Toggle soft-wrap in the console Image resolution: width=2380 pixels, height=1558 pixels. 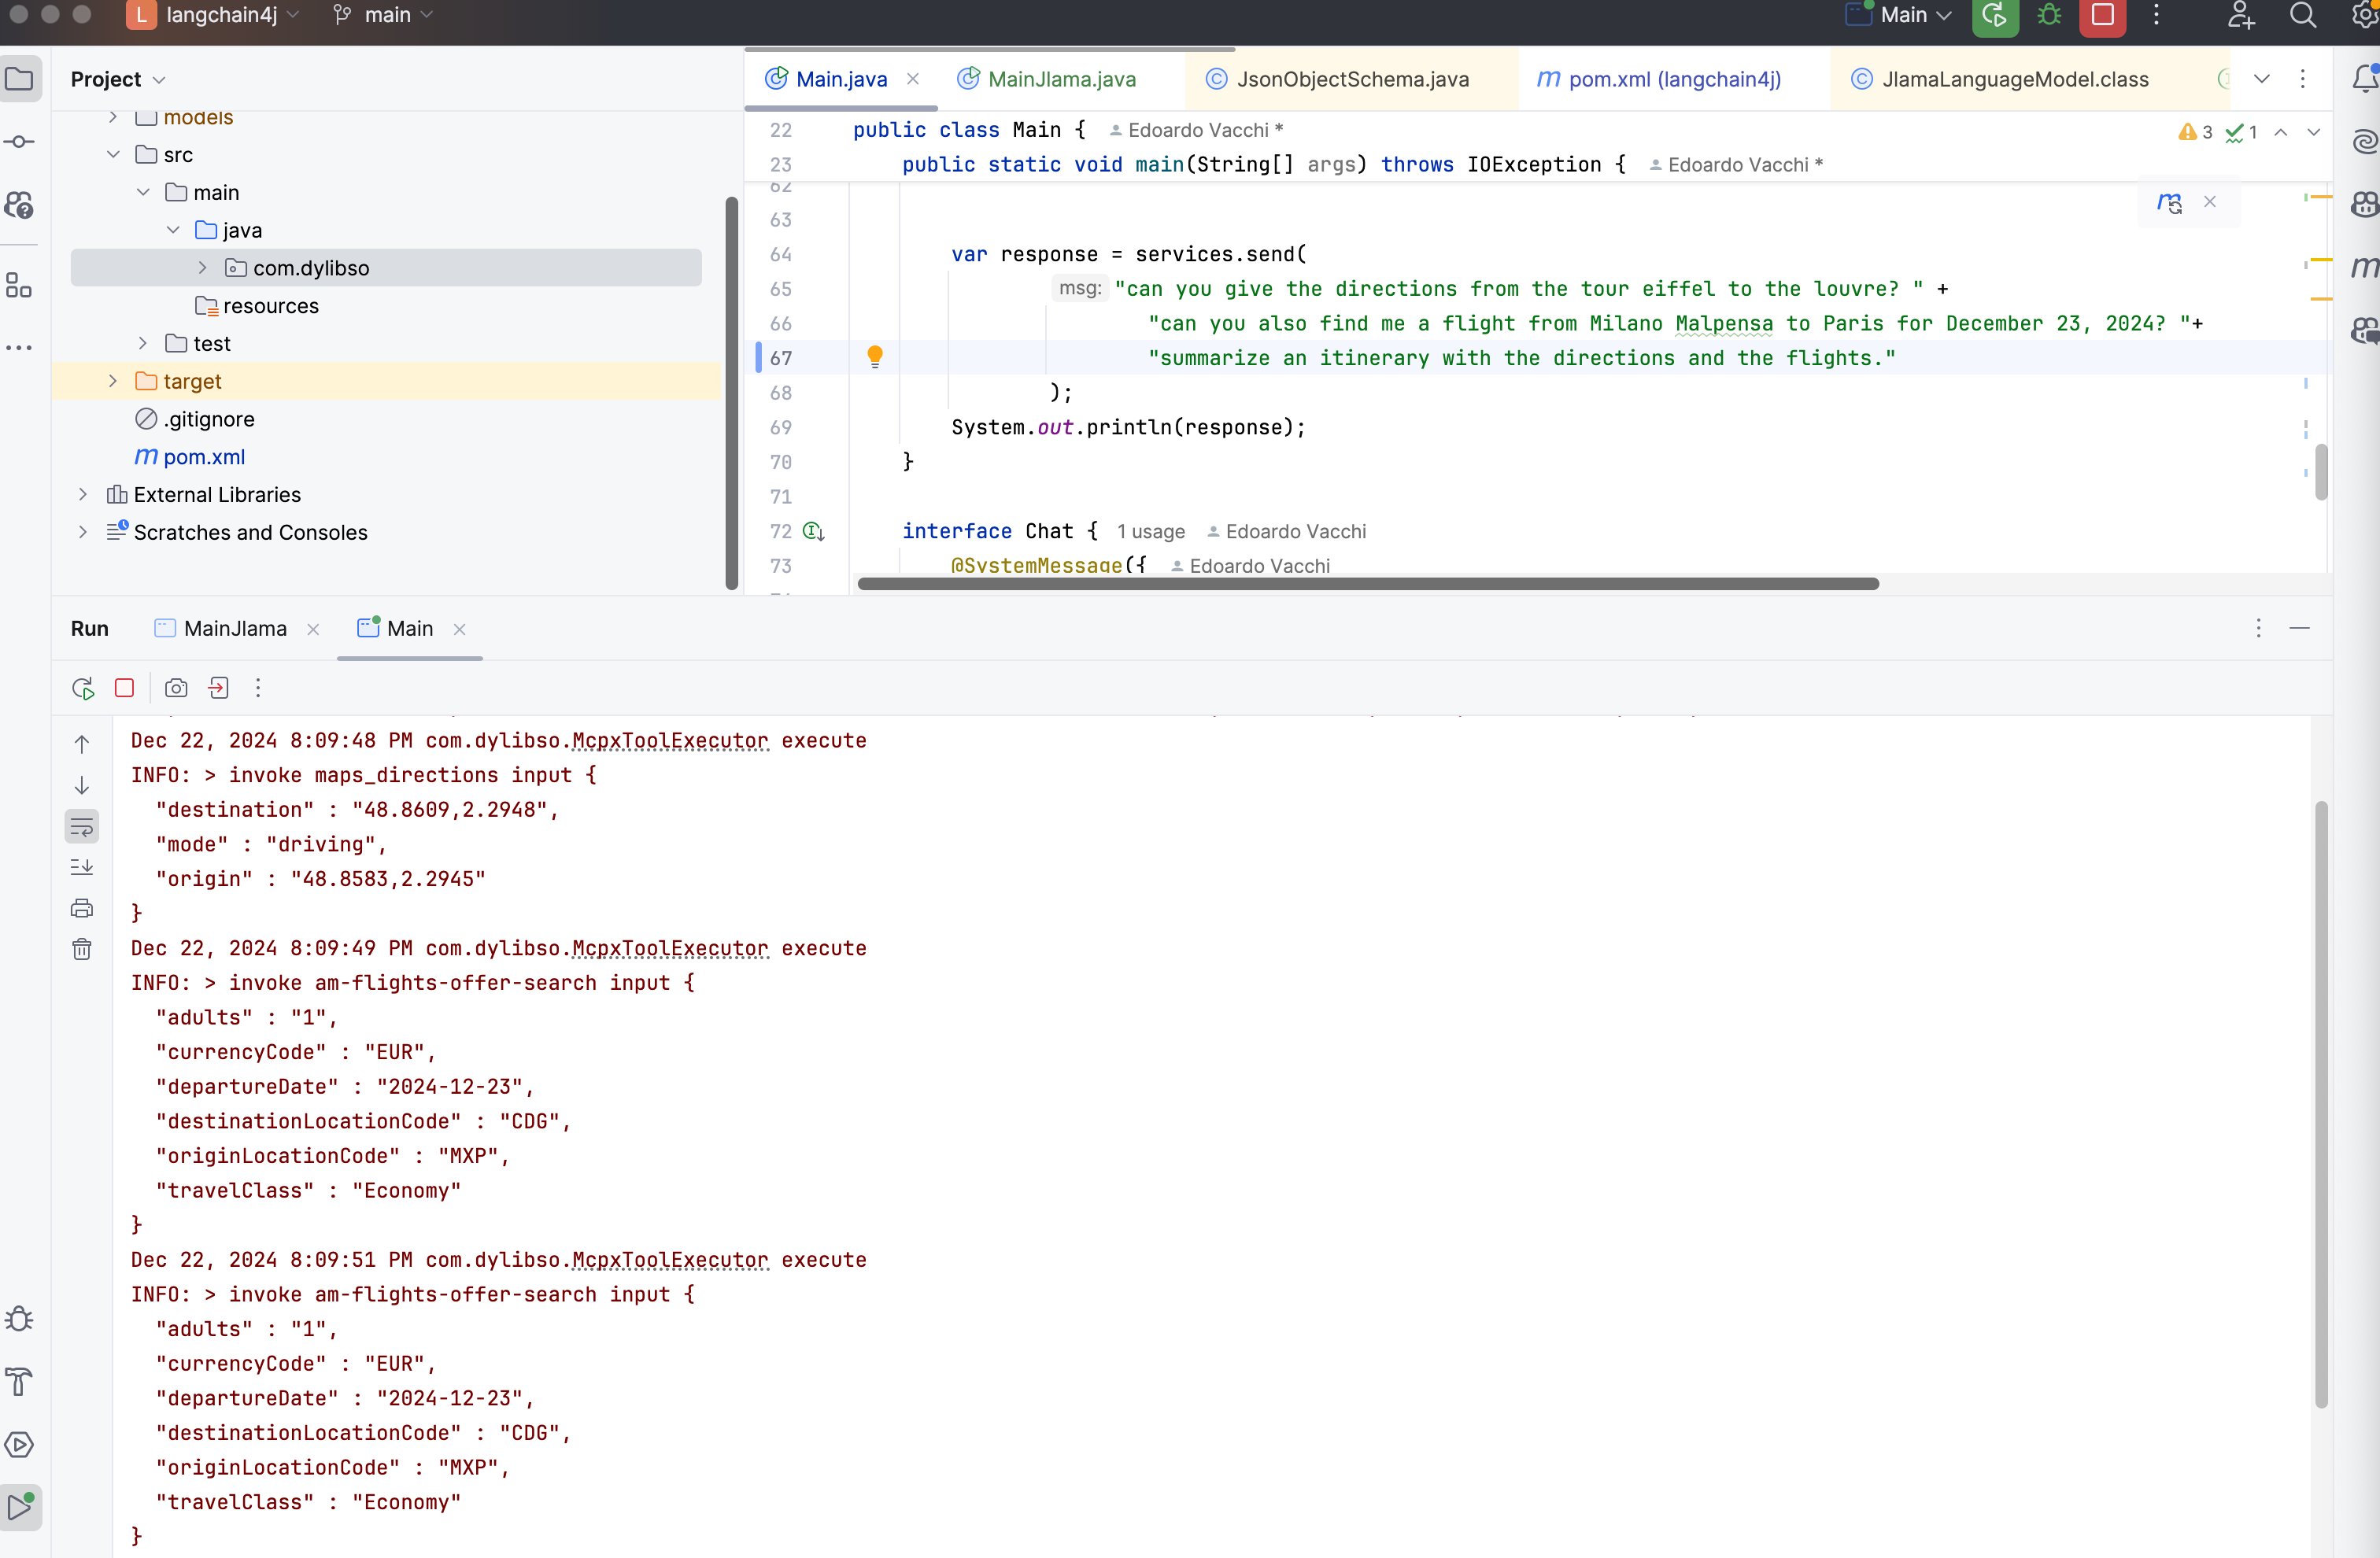[x=82, y=826]
